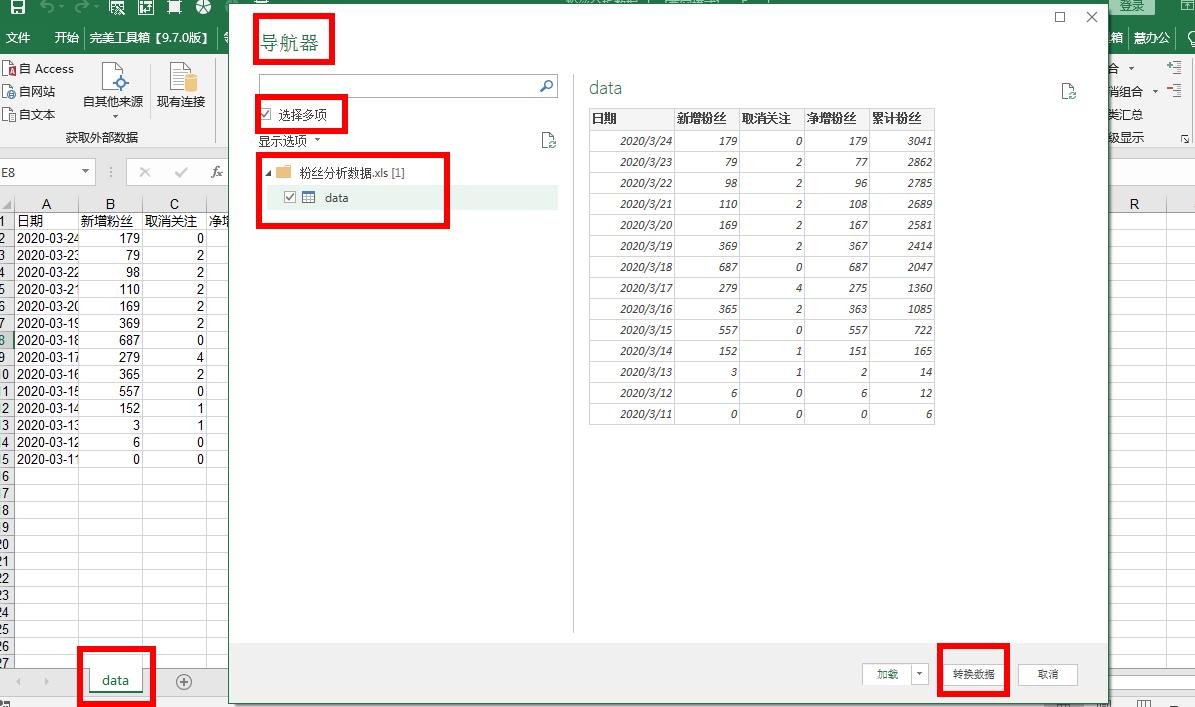
Task: Open From Other Sources (自其他来源) menu
Action: (113, 90)
